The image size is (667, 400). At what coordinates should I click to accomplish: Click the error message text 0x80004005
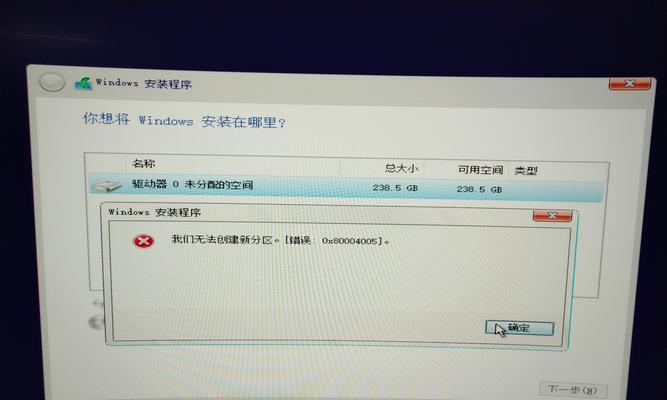[280, 240]
